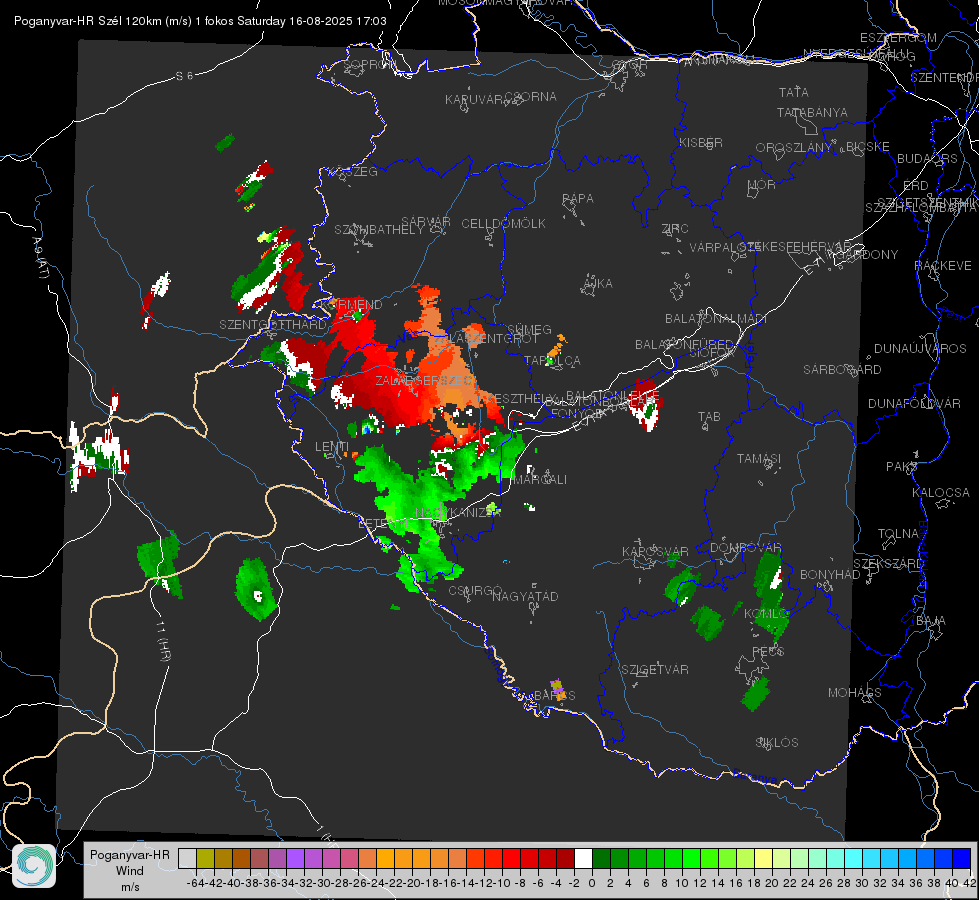Screen dimensions: 979x900
Task: Click the ÉRD label
Action: point(916,186)
